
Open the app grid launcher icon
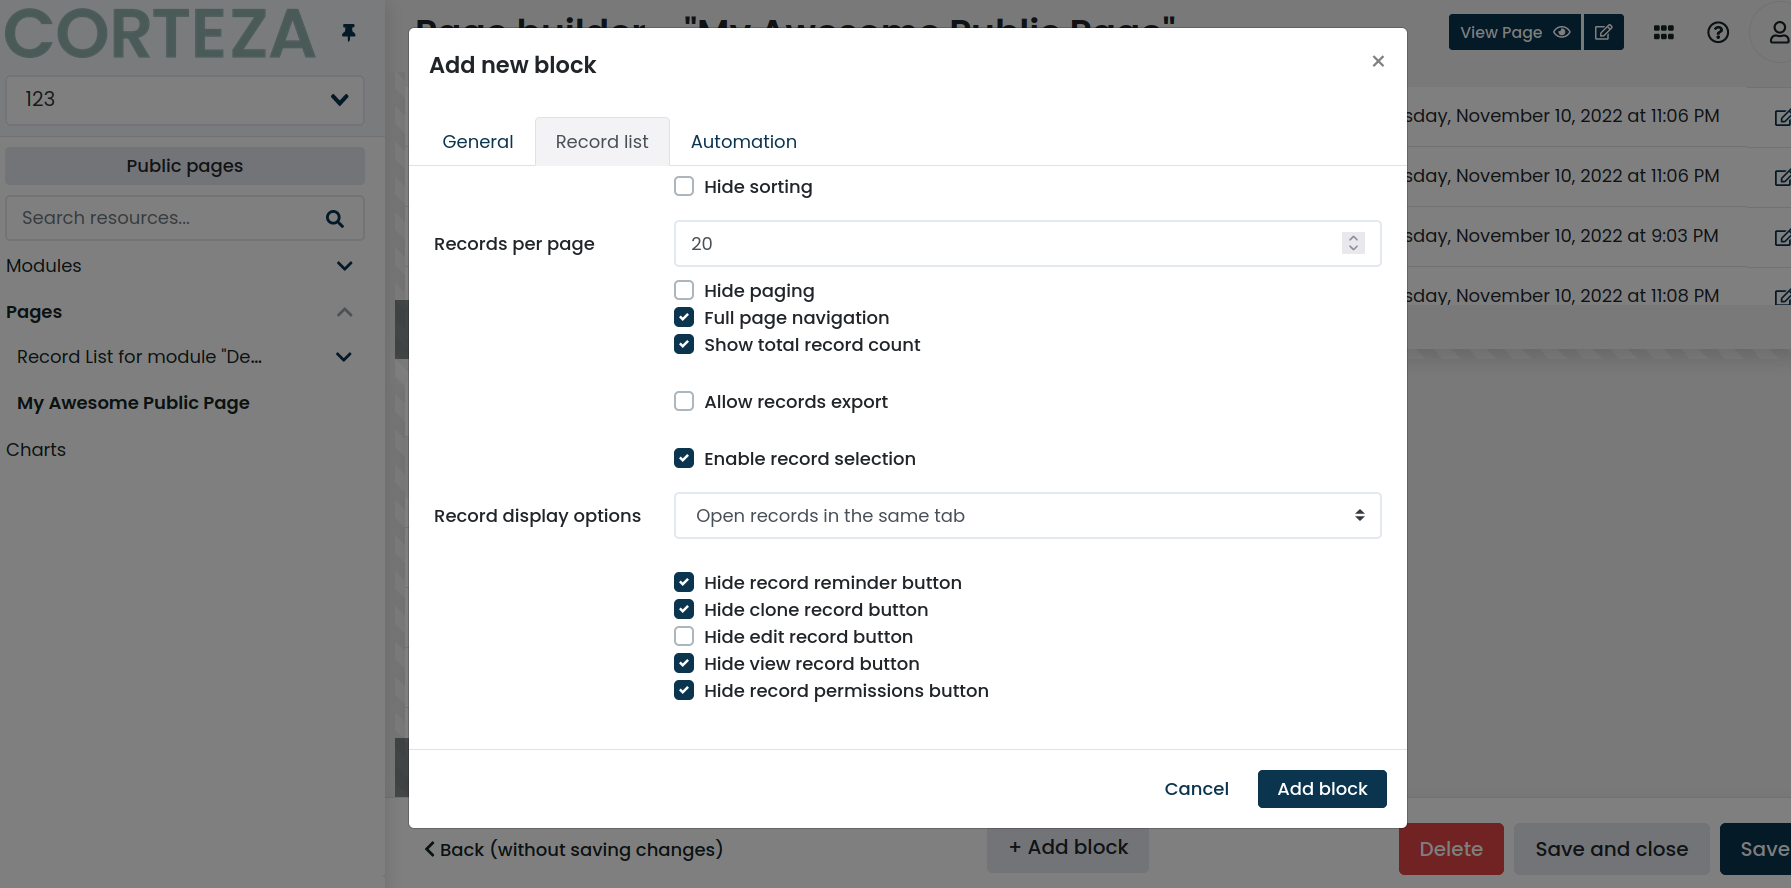pyautogui.click(x=1663, y=32)
